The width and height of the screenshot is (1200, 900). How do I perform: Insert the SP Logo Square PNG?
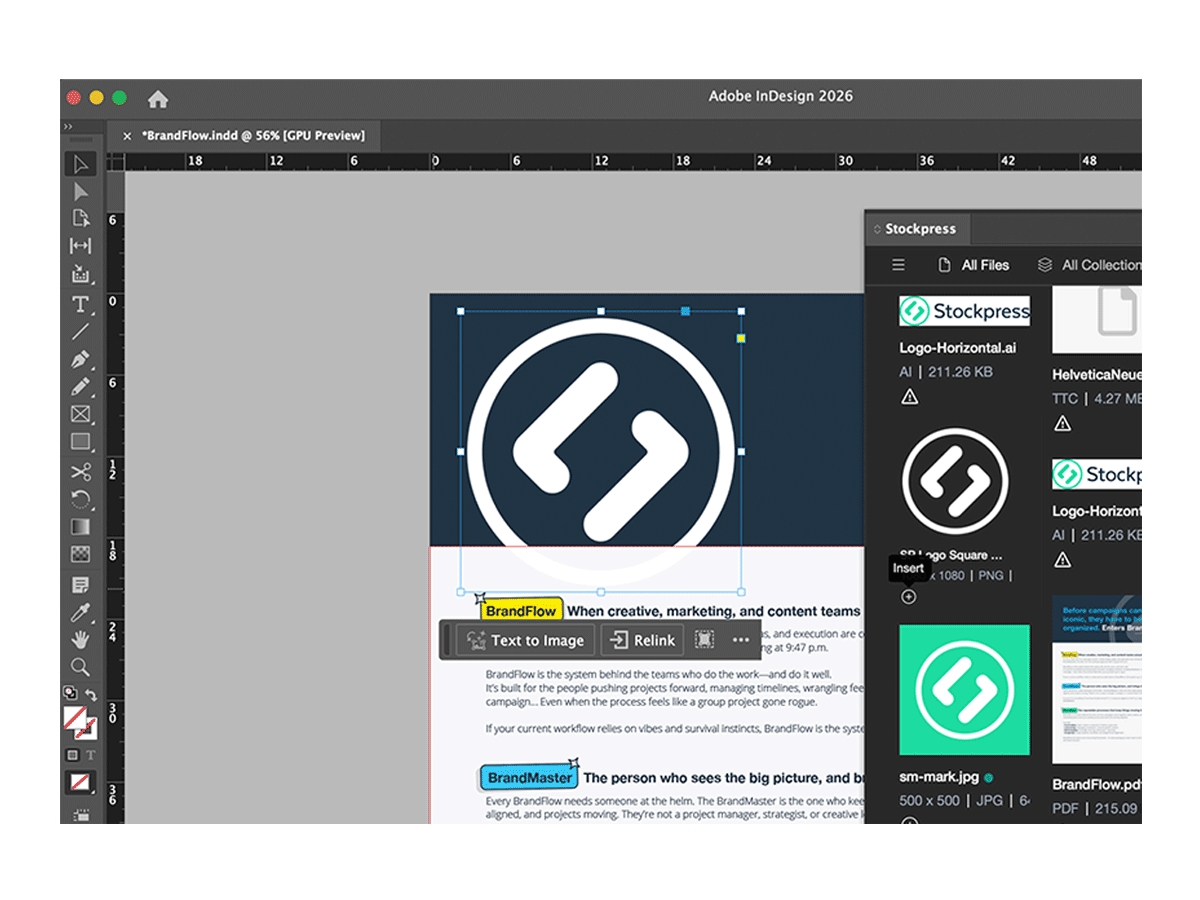tap(908, 597)
